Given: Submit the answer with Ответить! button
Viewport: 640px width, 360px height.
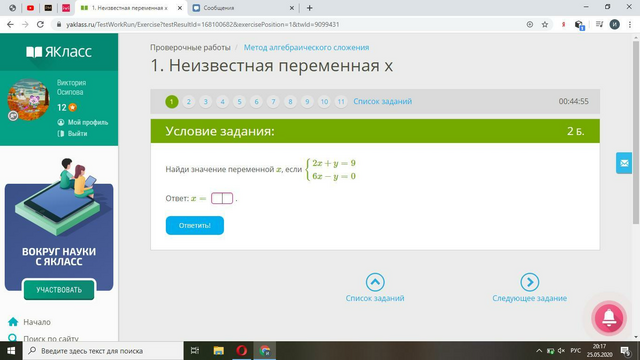Looking at the screenshot, I should click(x=195, y=225).
